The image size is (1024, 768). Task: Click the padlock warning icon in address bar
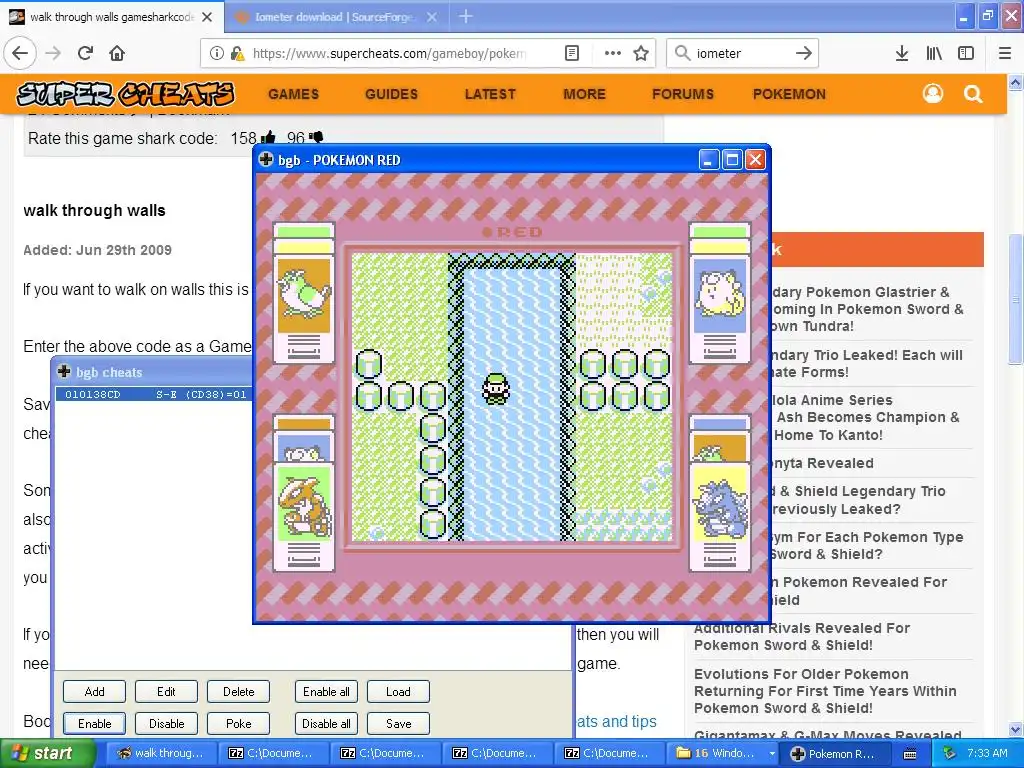[x=238, y=54]
